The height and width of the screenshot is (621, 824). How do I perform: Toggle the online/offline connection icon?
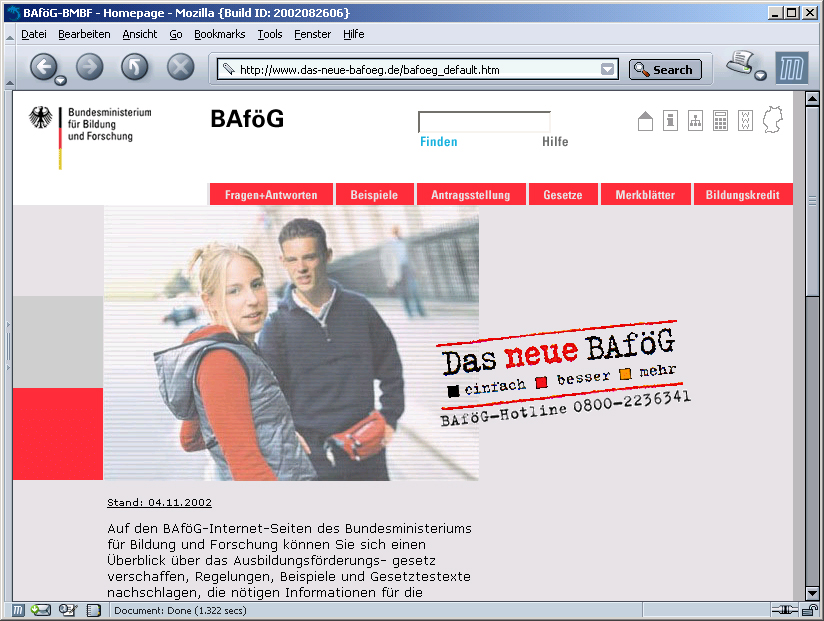pos(783,610)
